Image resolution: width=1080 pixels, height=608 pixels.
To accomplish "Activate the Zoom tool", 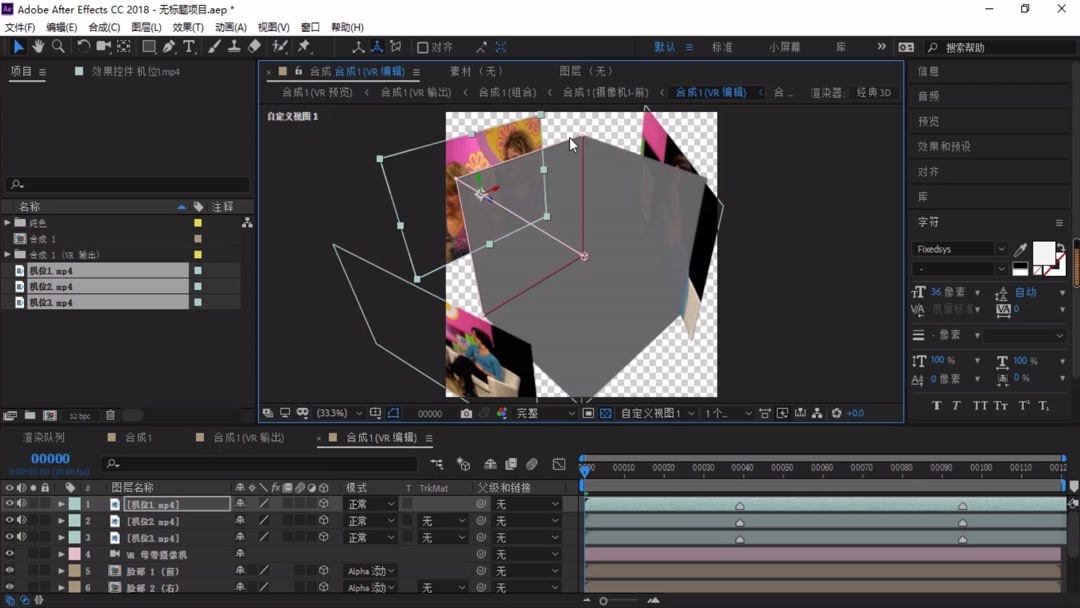I will pyautogui.click(x=60, y=47).
